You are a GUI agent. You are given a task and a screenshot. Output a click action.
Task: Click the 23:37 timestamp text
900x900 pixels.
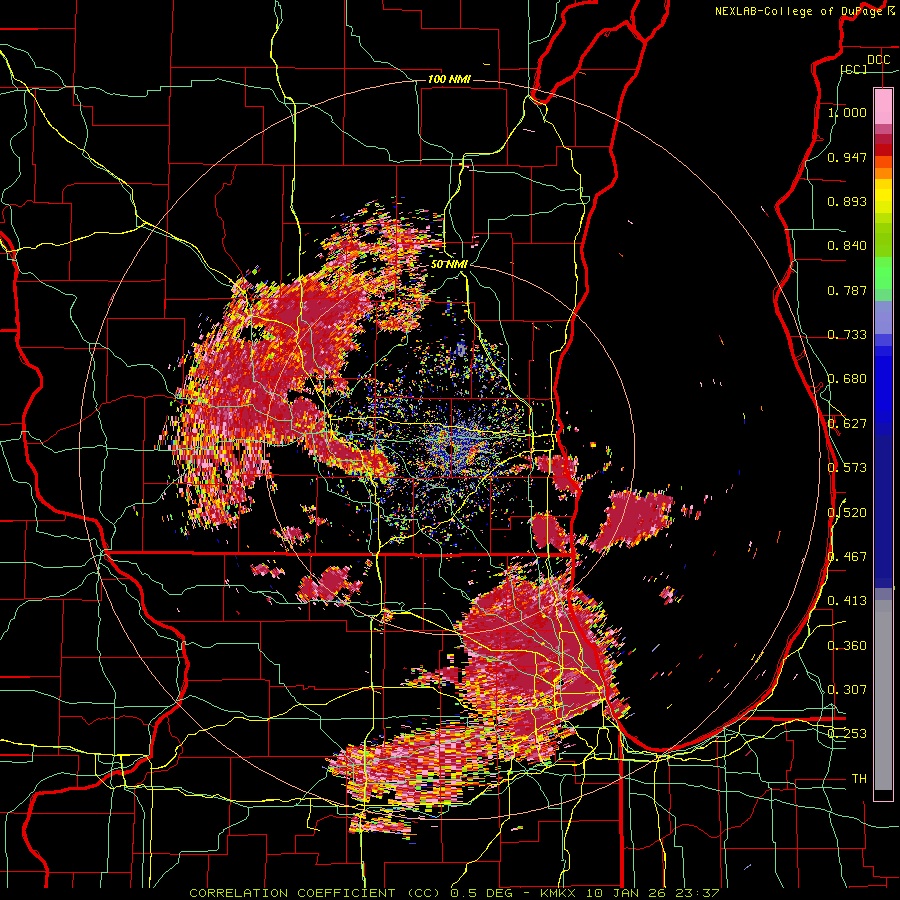tap(698, 893)
